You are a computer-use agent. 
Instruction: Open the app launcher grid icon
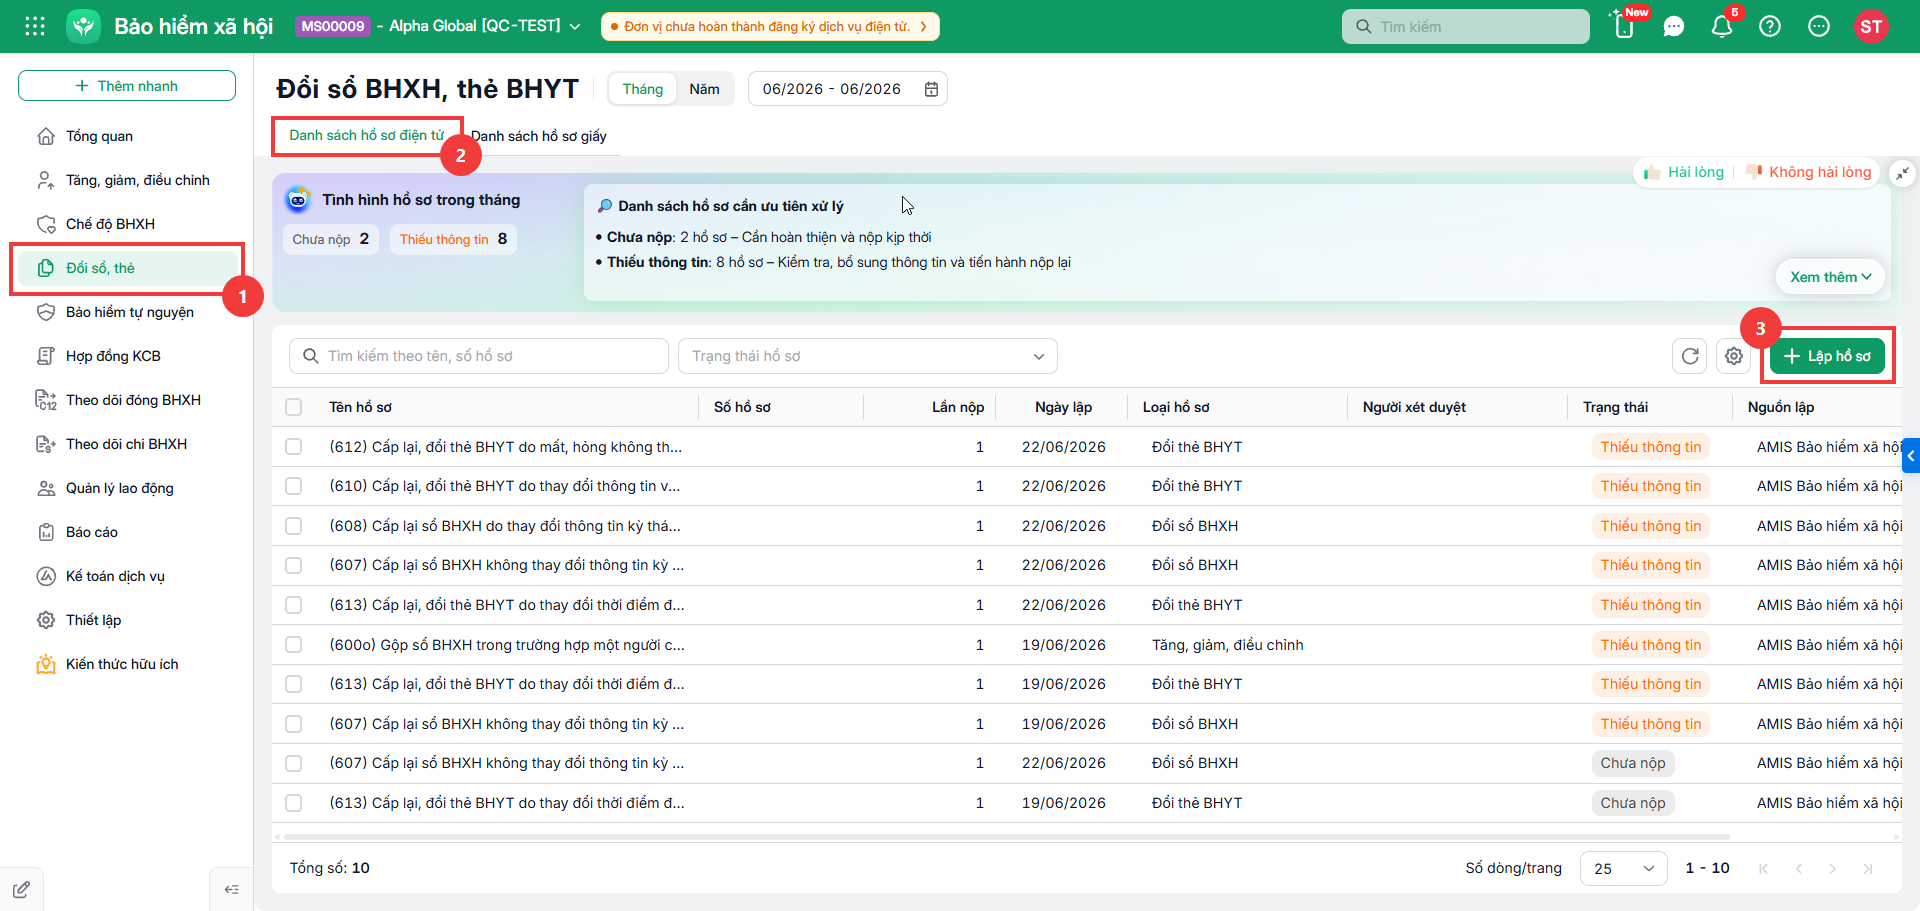pyautogui.click(x=35, y=26)
